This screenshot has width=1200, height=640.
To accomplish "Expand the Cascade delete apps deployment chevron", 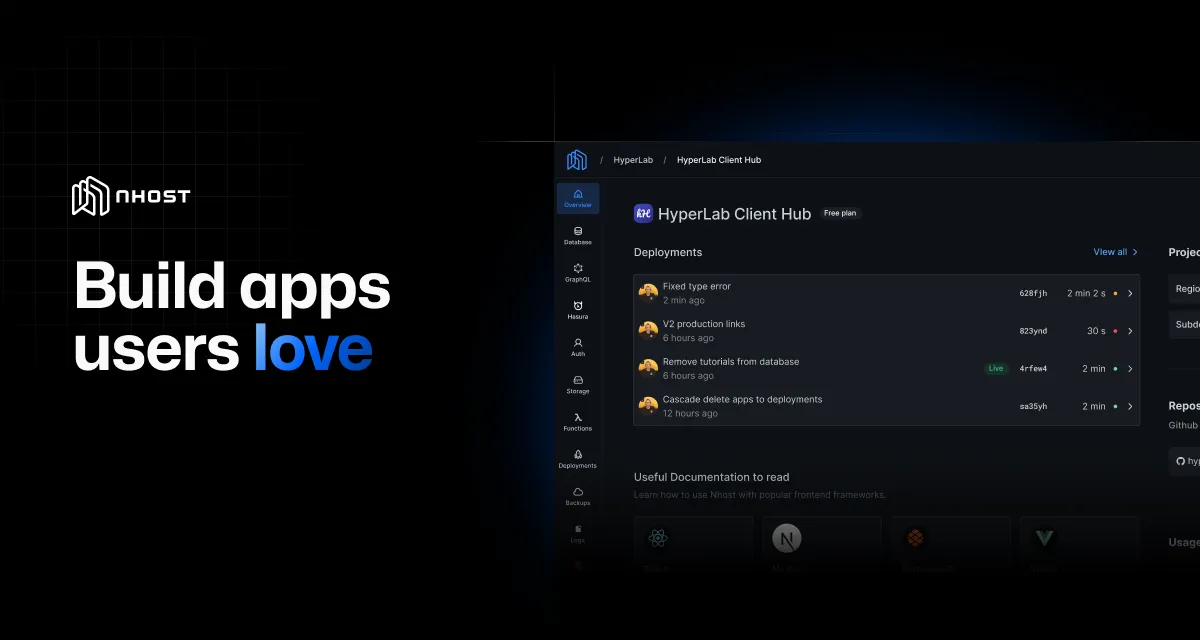I will tap(1130, 406).
